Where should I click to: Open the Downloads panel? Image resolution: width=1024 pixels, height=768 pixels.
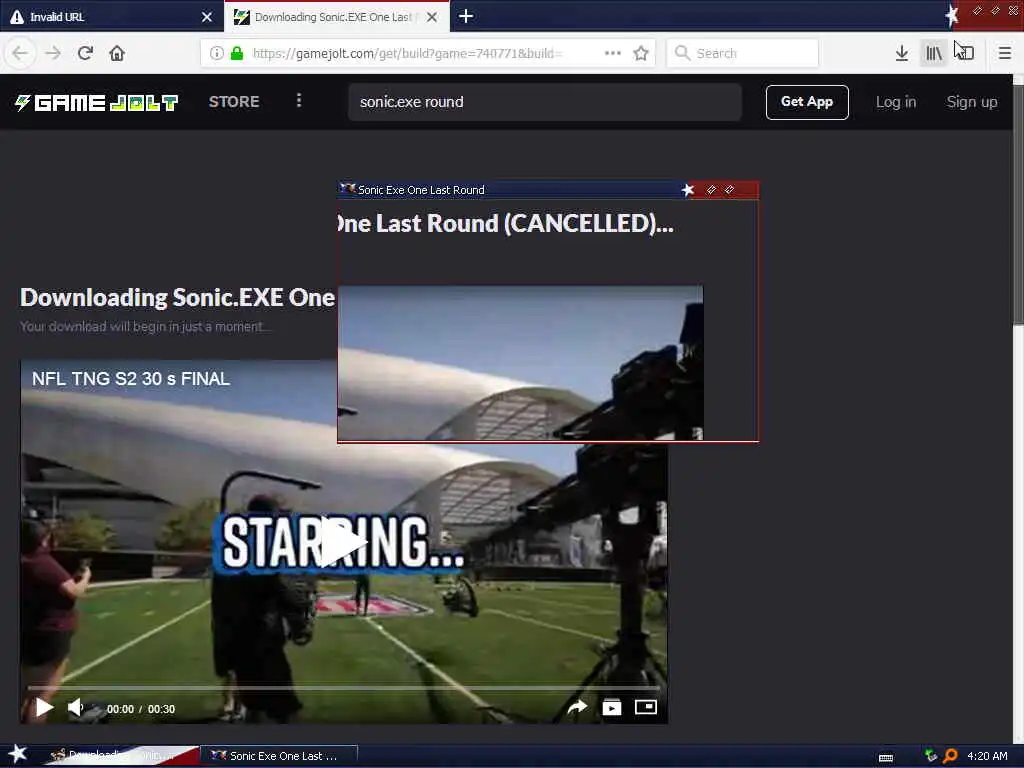tap(902, 53)
